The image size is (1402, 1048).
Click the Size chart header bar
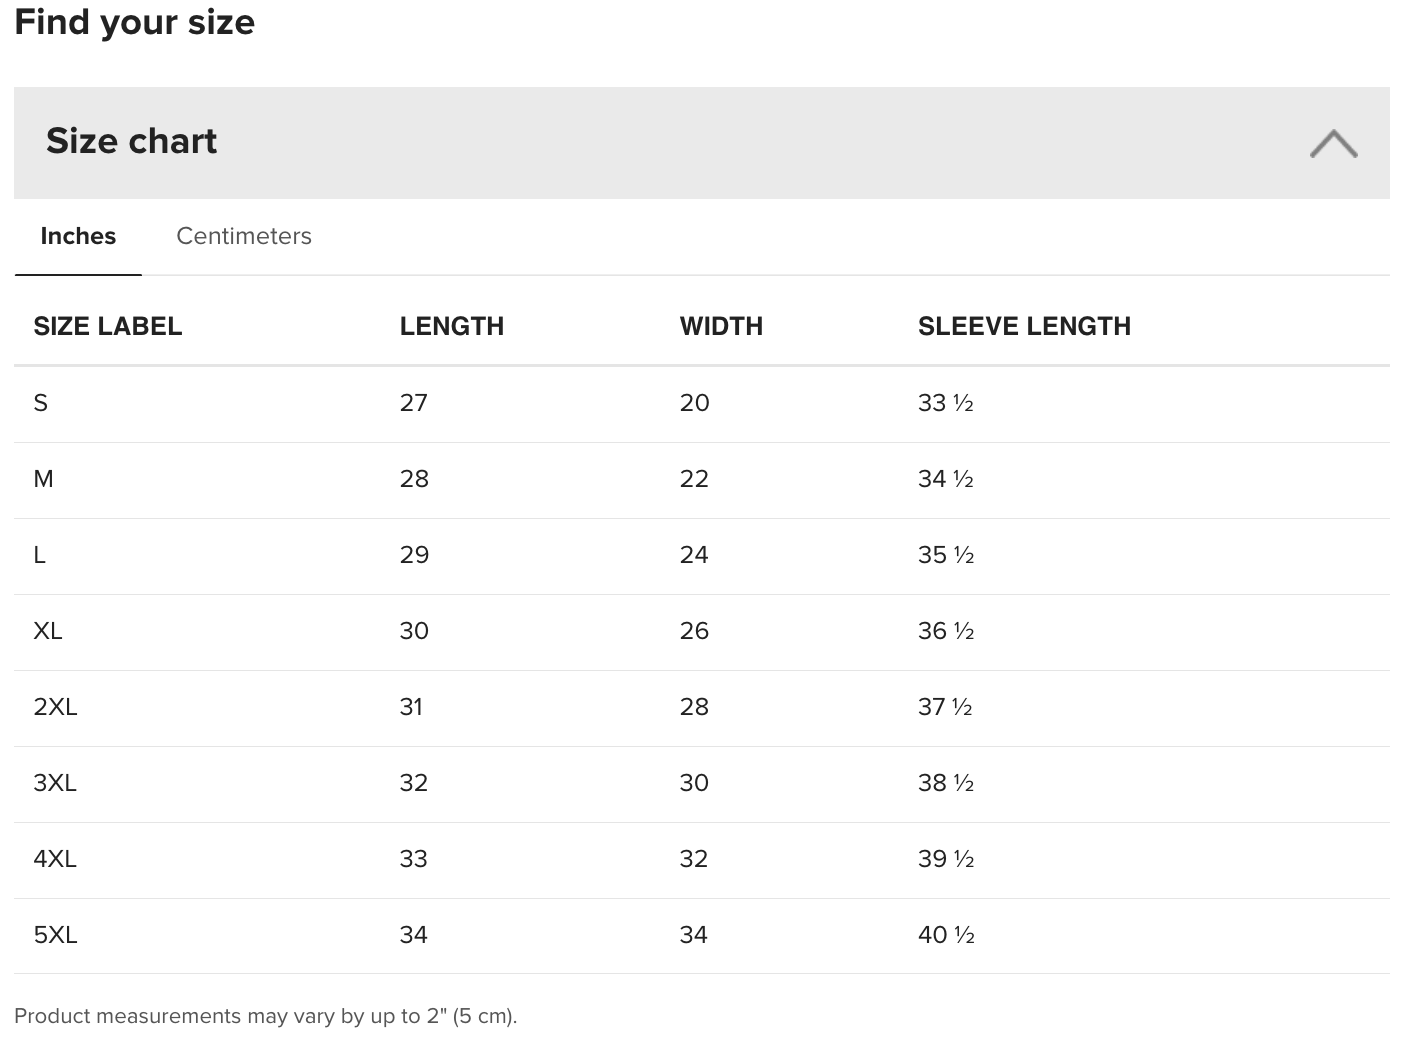coord(700,142)
